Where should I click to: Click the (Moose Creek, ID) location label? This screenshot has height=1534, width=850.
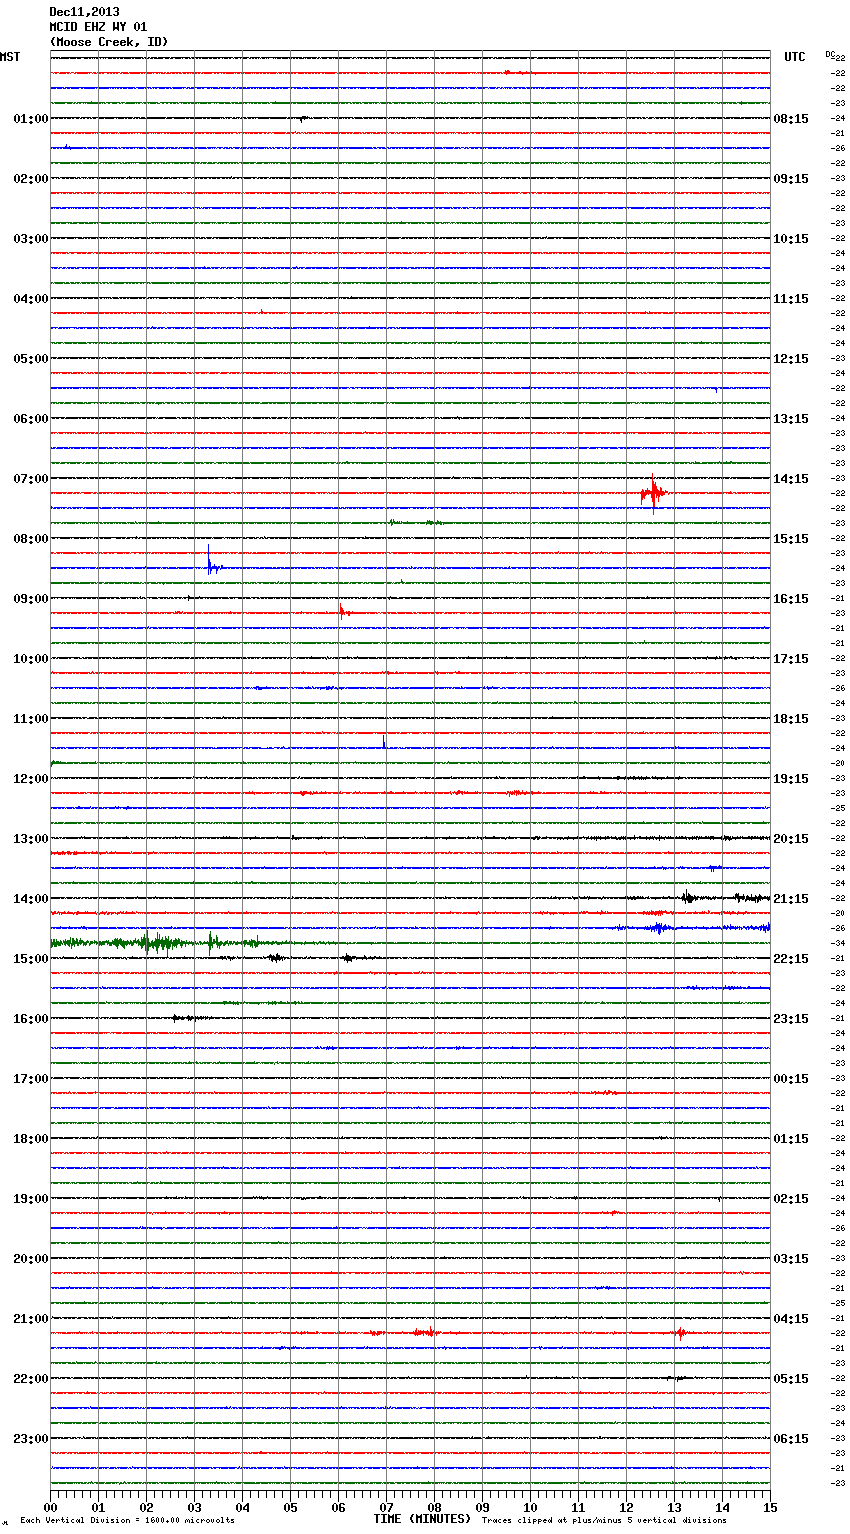[109, 42]
